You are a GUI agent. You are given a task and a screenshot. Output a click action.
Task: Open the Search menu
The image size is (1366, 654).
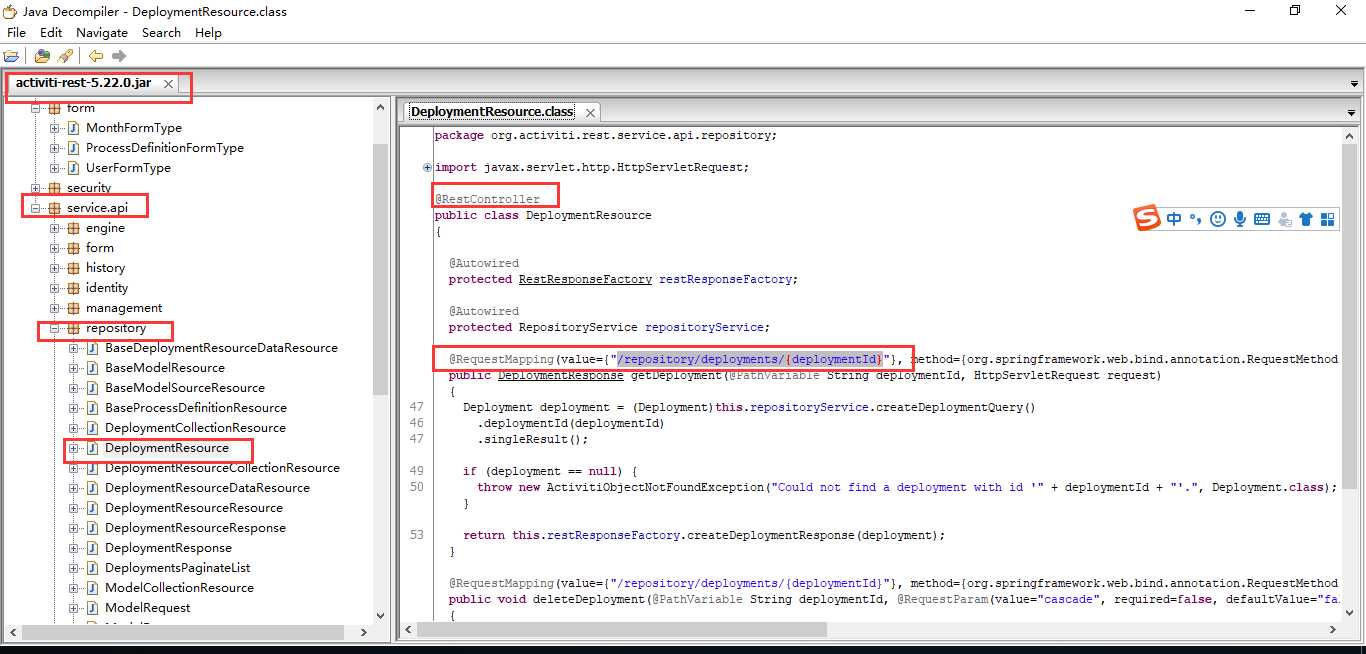coord(161,32)
